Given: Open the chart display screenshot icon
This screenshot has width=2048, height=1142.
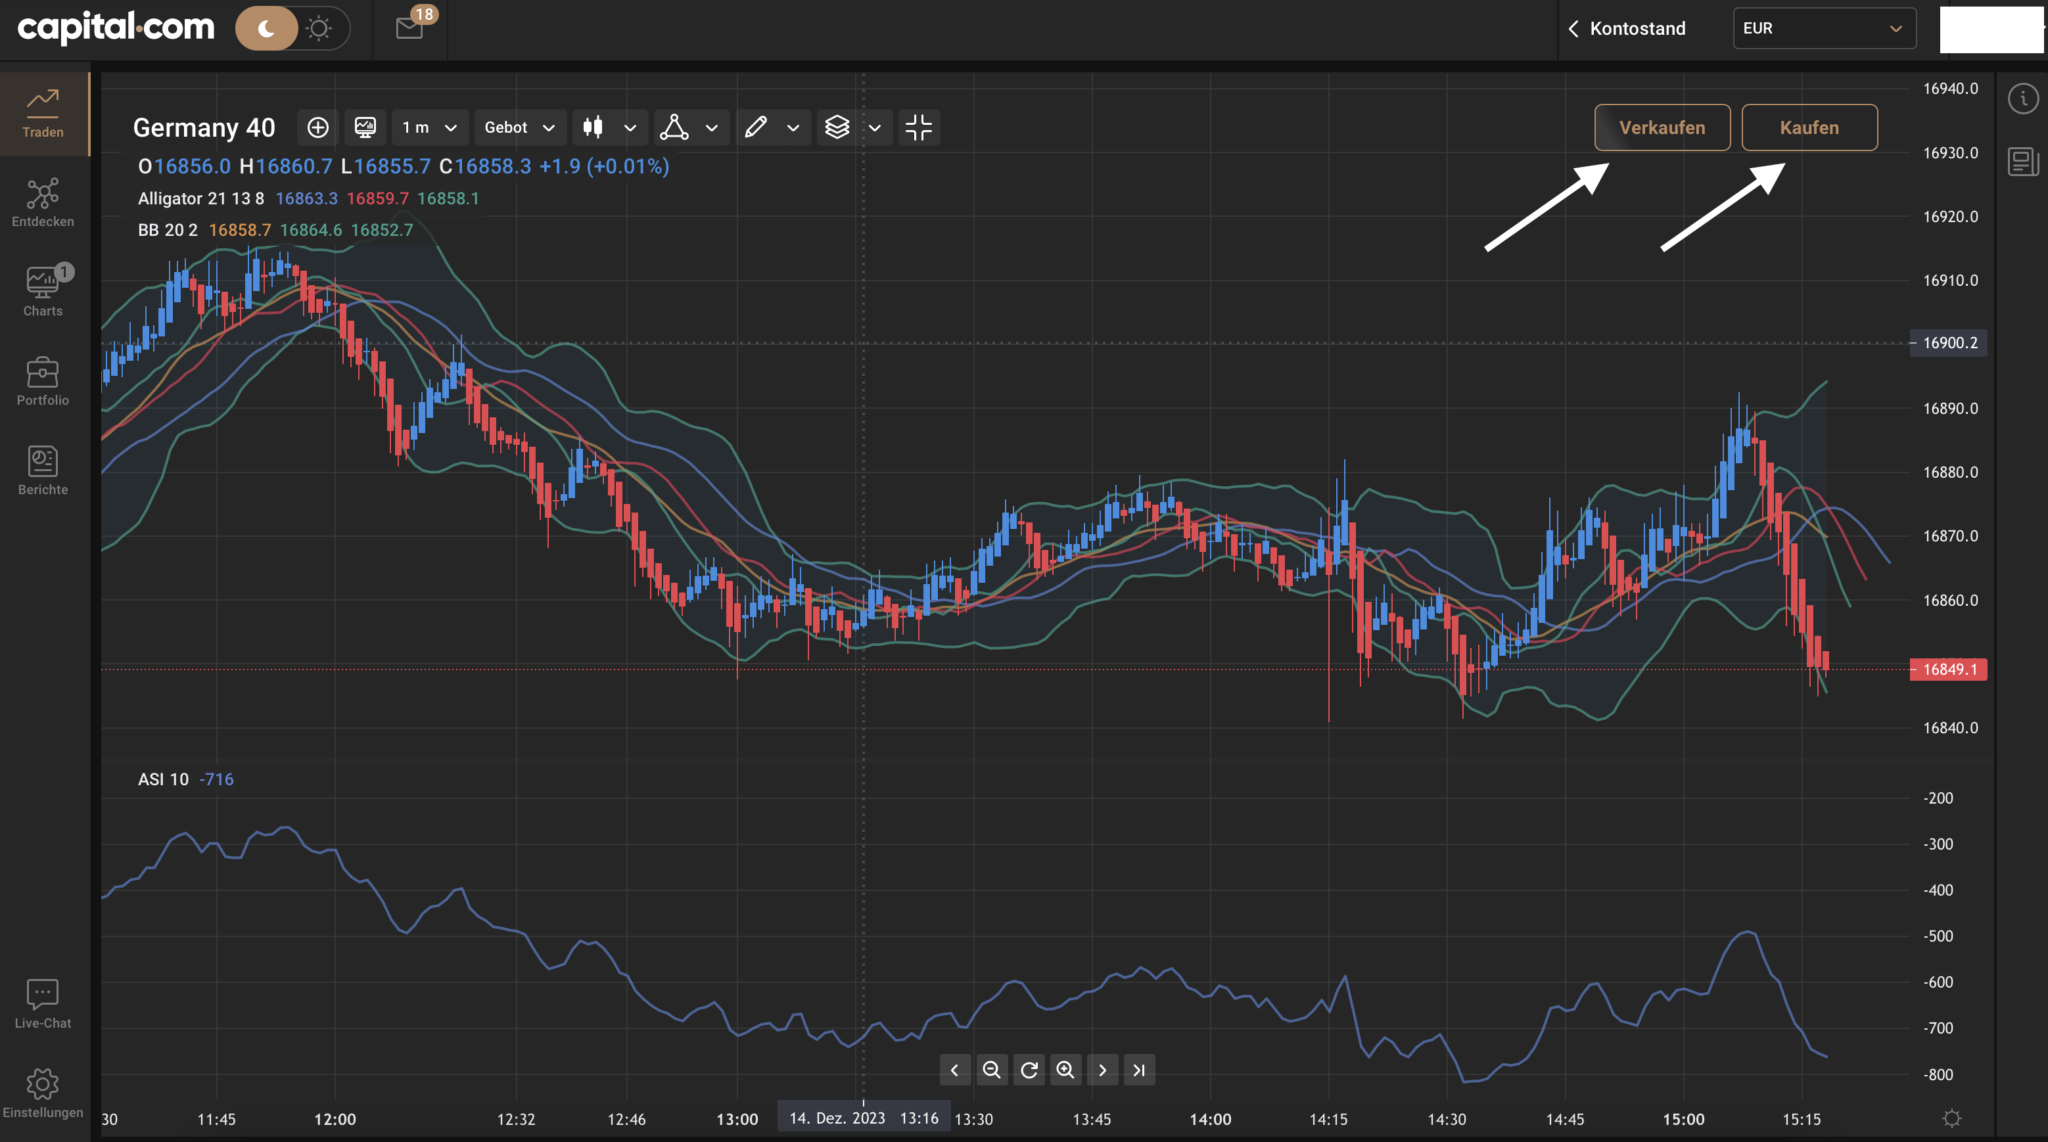Looking at the screenshot, I should (x=365, y=127).
